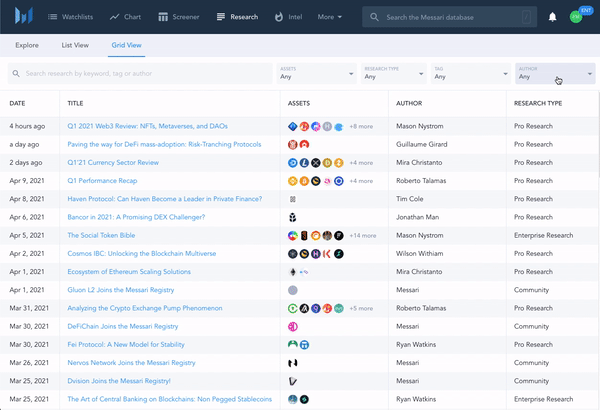Click the Dvision asset icon

[x=293, y=381]
